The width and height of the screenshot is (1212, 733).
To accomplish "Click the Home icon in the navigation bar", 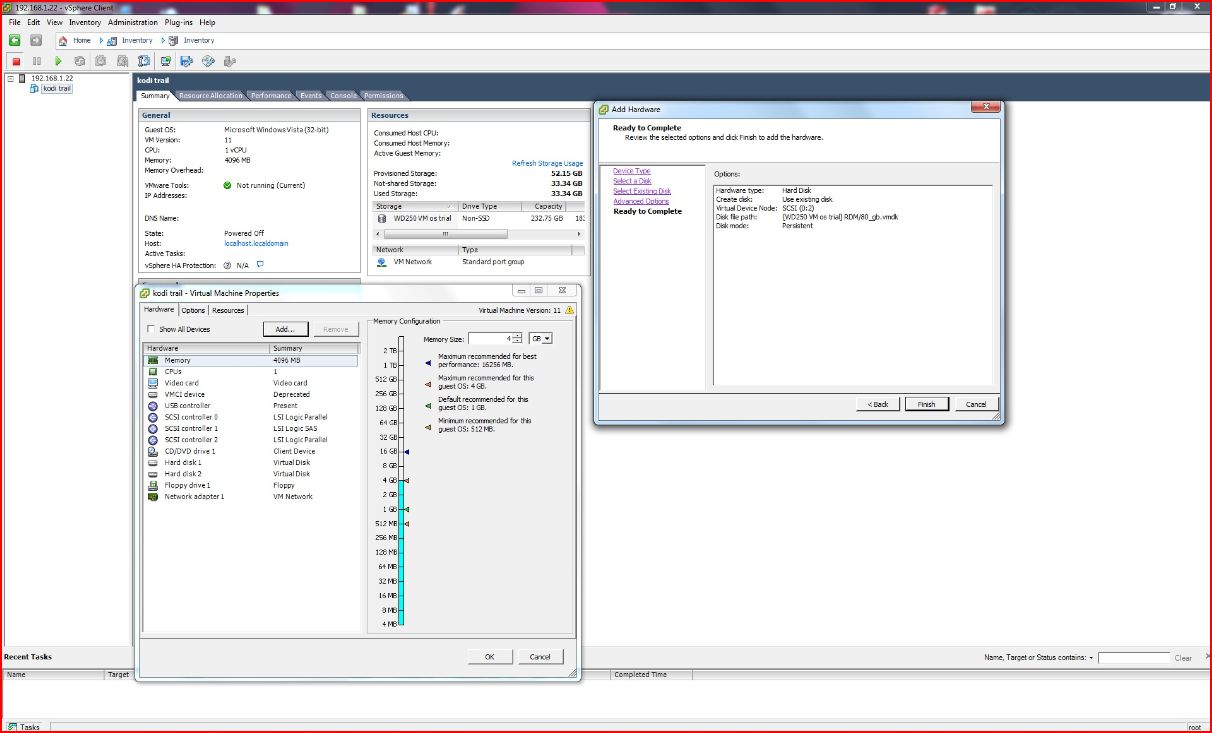I will 63,41.
